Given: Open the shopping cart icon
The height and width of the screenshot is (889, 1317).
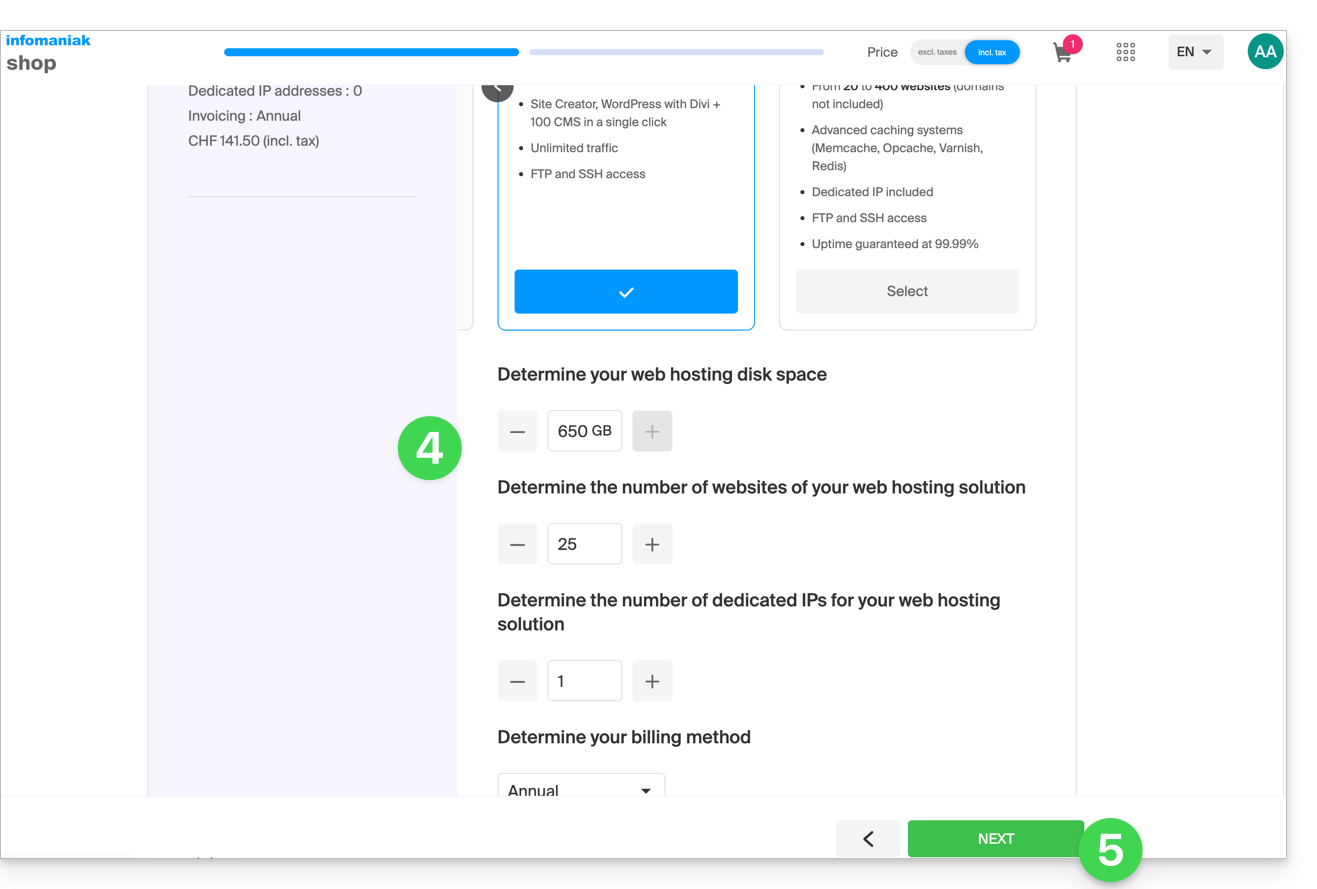Looking at the screenshot, I should coord(1063,53).
